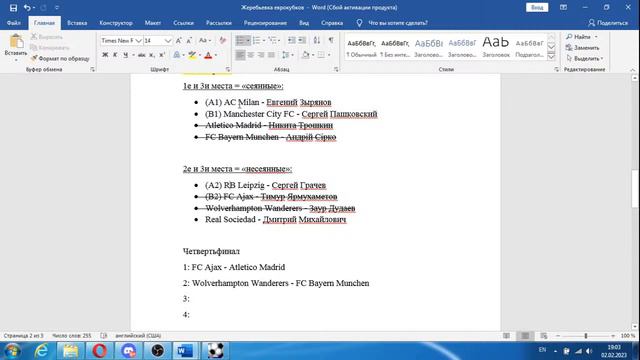Image resolution: width=640 pixels, height=360 pixels.
Task: Click the Paste (Вставить) icon
Action: pyautogui.click(x=16, y=42)
